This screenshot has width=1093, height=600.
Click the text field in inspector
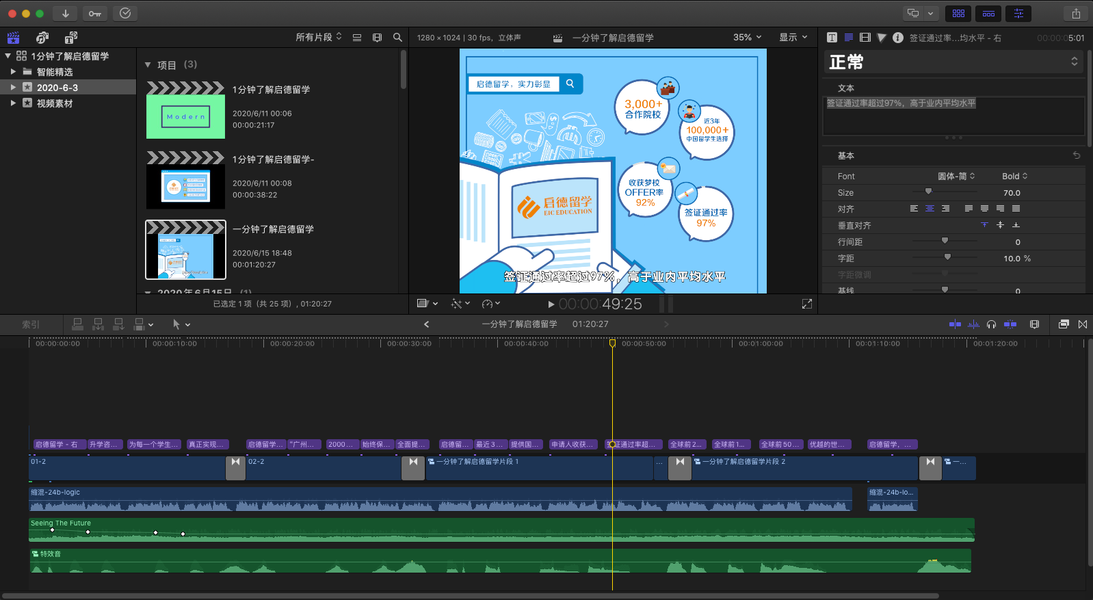953,116
